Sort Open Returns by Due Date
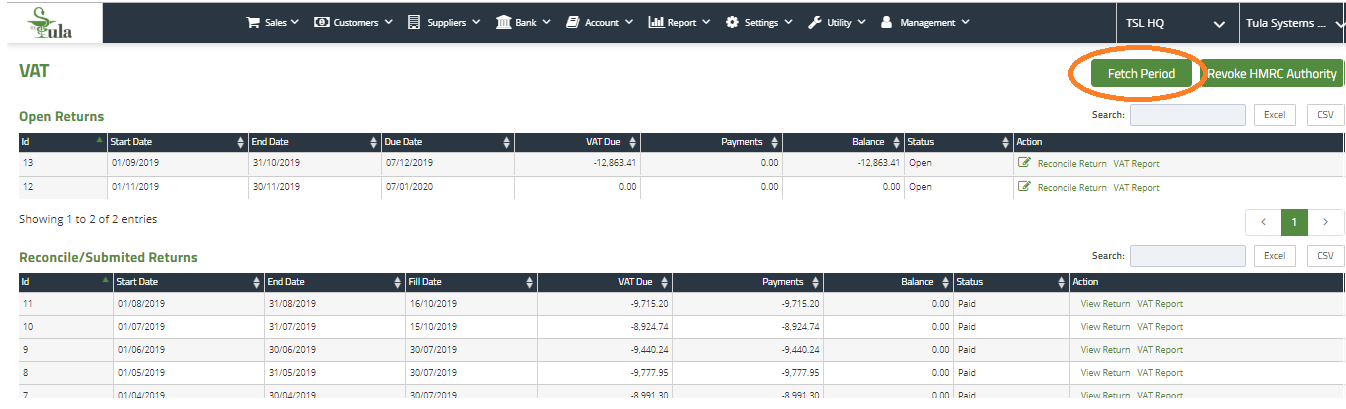Viewport: 1346px width, 409px height. 445,142
